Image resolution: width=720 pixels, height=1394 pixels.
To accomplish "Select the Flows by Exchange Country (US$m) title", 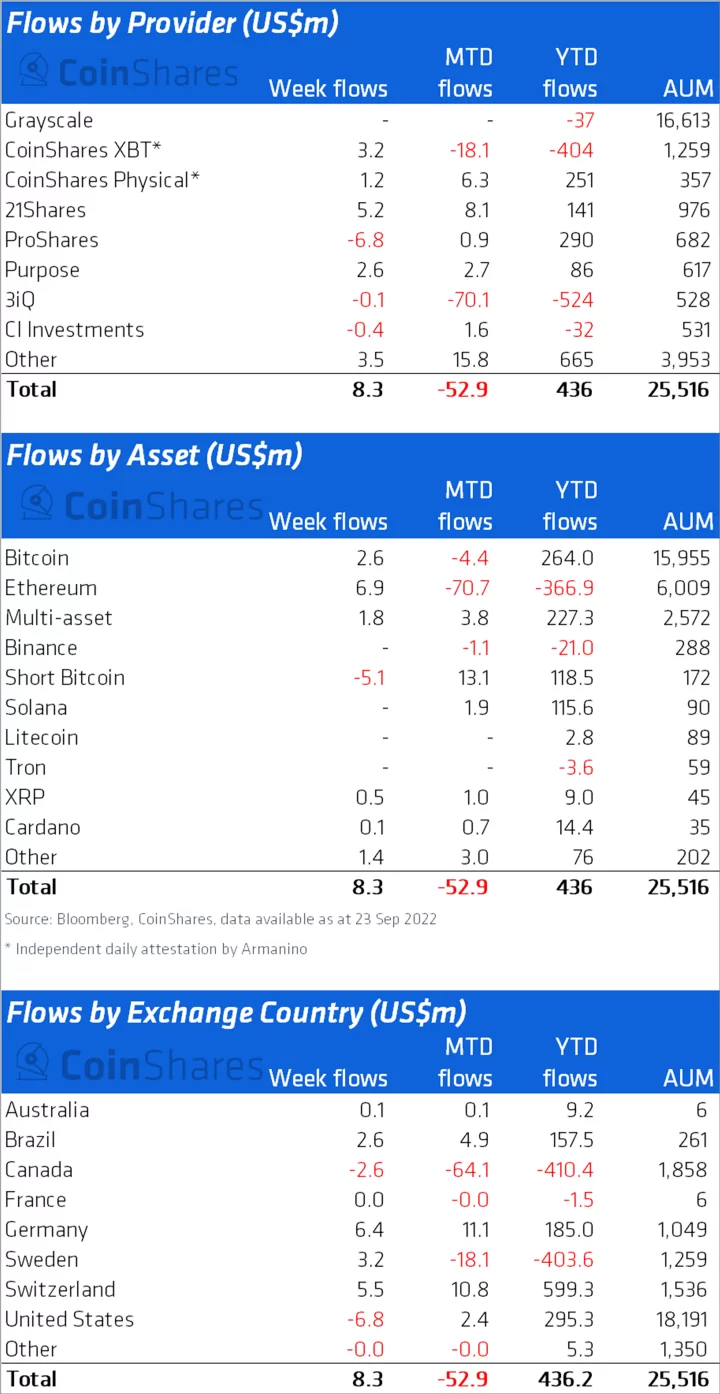I will (x=236, y=1012).
